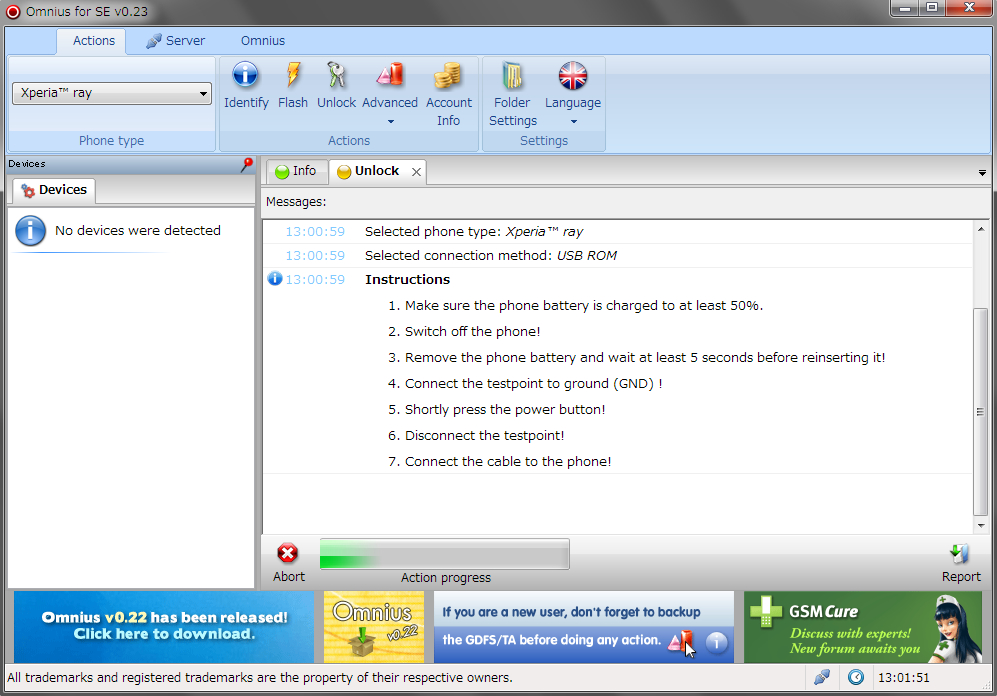Viewport: 997px width, 696px height.
Task: Click the 13:01:51 time in status bar
Action: [x=904, y=678]
